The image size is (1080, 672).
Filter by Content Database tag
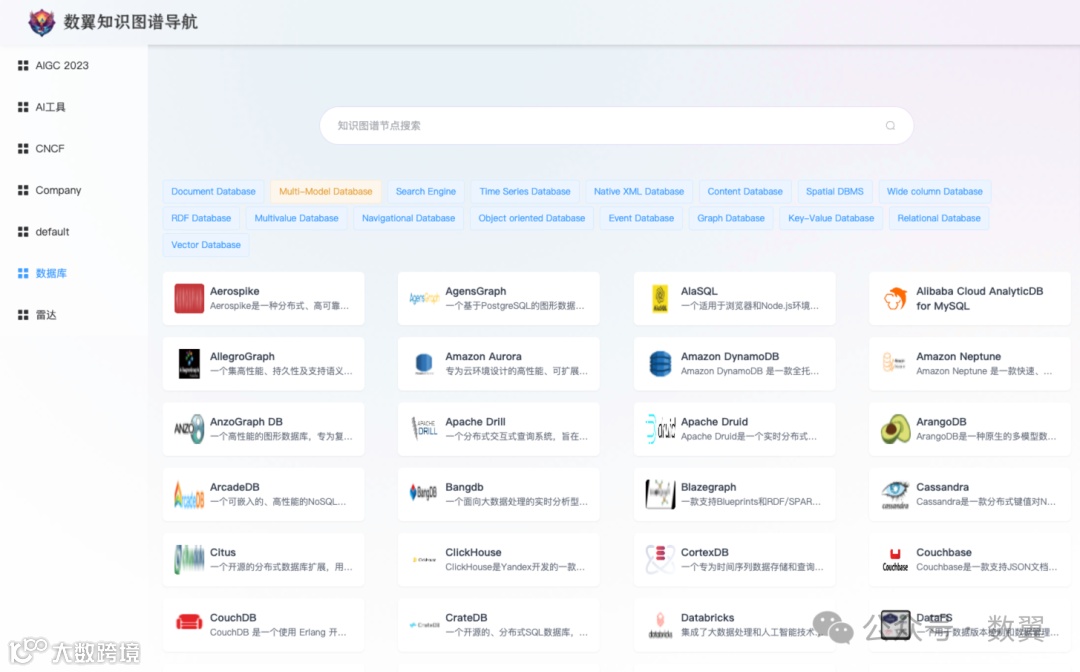(745, 191)
